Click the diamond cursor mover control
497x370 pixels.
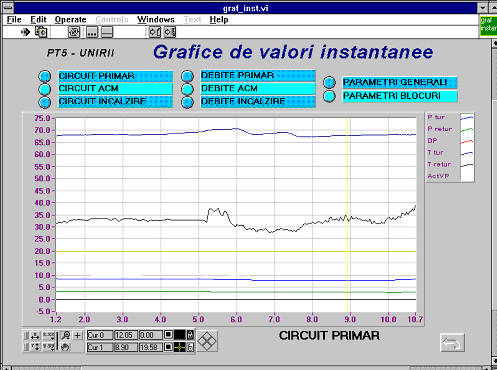coord(207,341)
